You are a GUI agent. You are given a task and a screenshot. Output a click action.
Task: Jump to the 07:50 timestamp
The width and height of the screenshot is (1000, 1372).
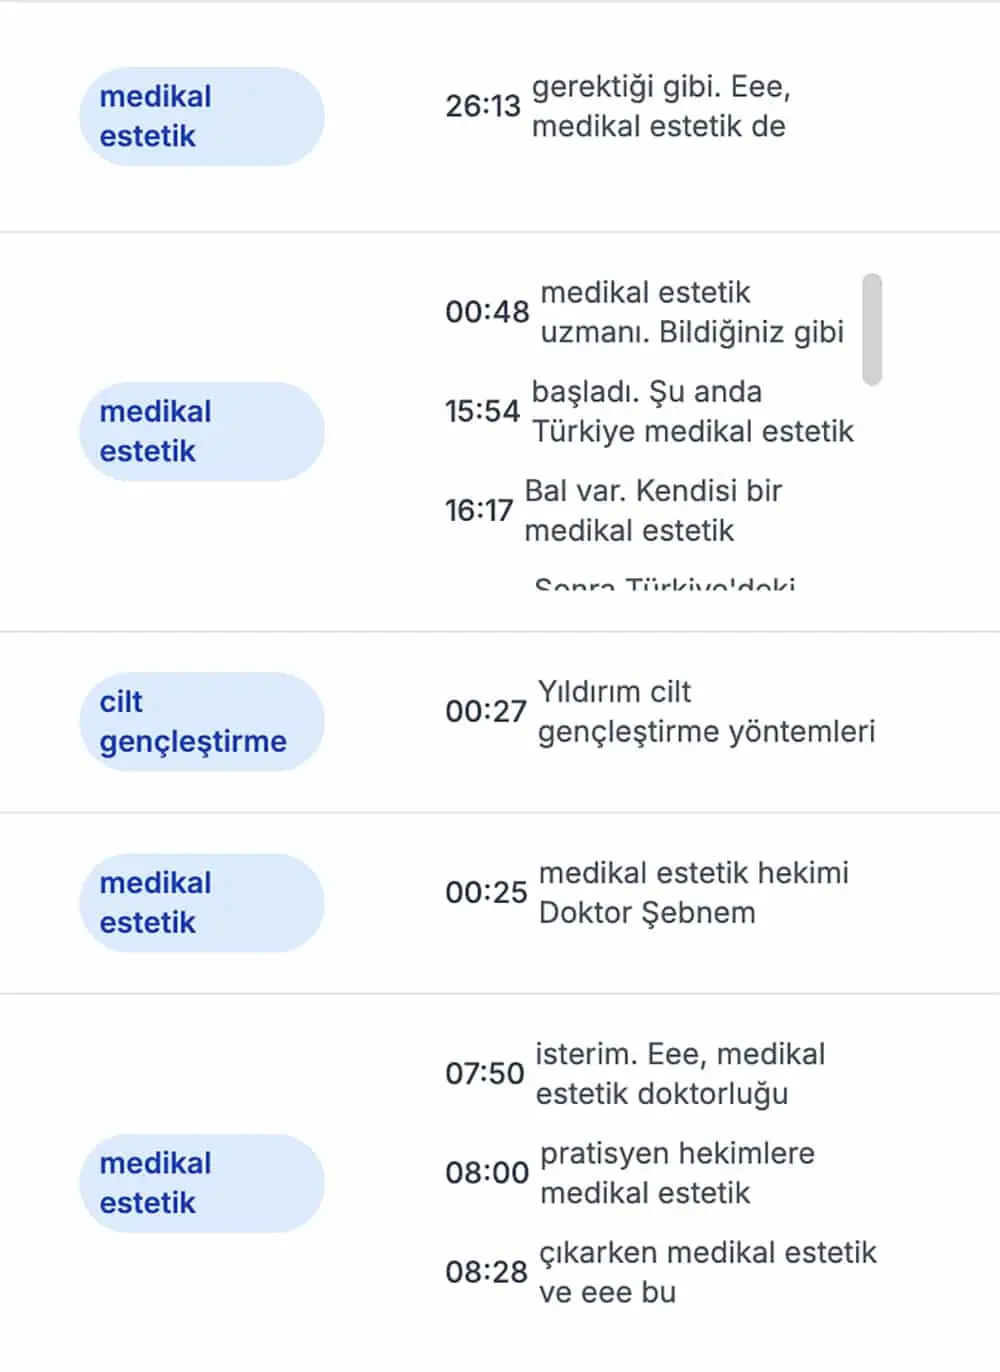[484, 1074]
